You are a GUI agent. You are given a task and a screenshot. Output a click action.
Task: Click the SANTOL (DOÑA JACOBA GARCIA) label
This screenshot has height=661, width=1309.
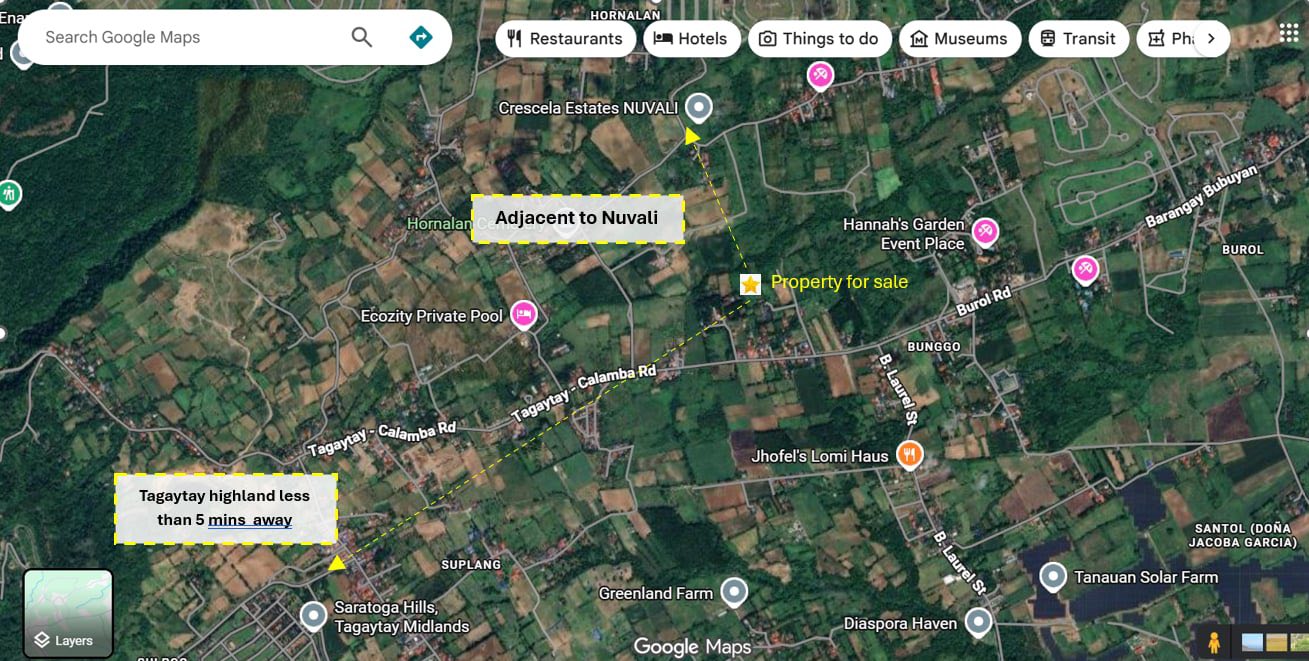(1243, 535)
